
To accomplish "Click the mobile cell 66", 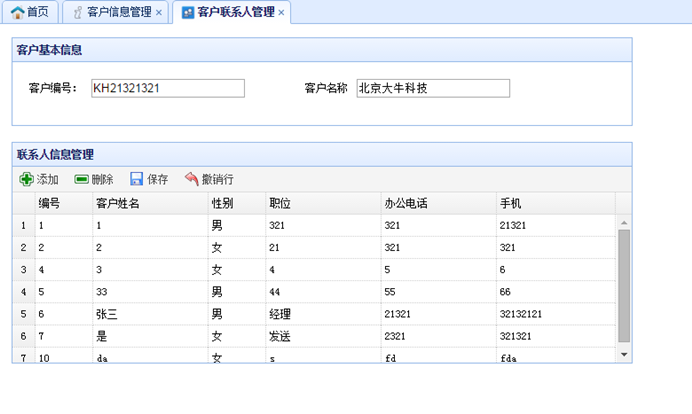I will click(x=556, y=292).
